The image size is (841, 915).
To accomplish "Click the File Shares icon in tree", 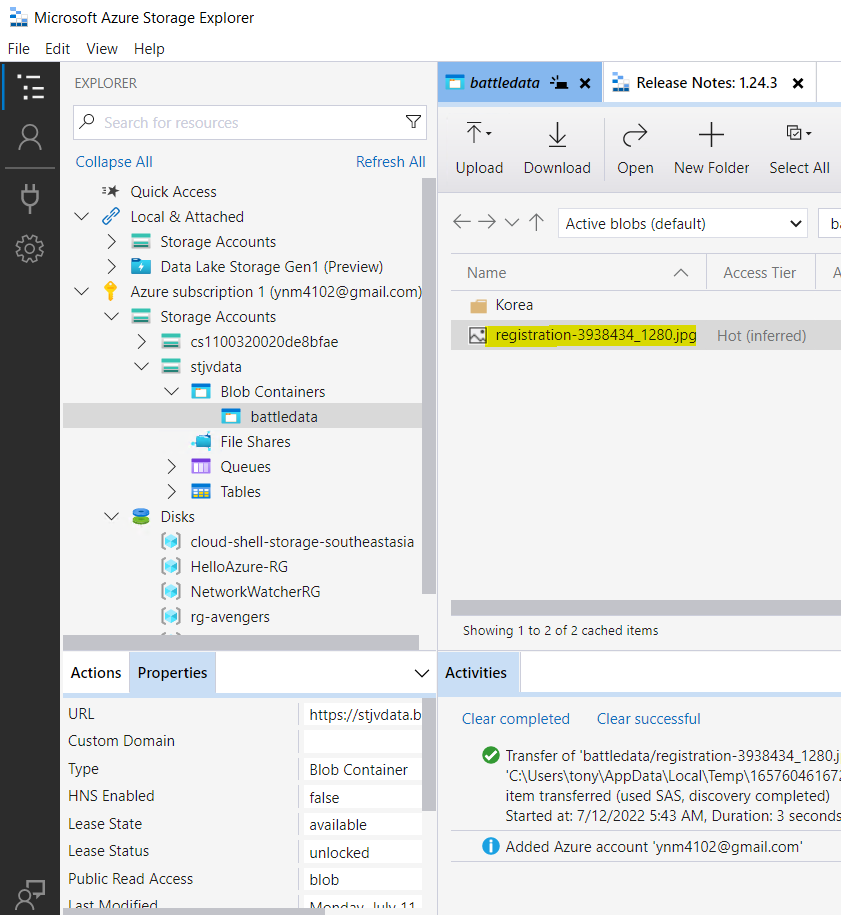I will click(201, 441).
